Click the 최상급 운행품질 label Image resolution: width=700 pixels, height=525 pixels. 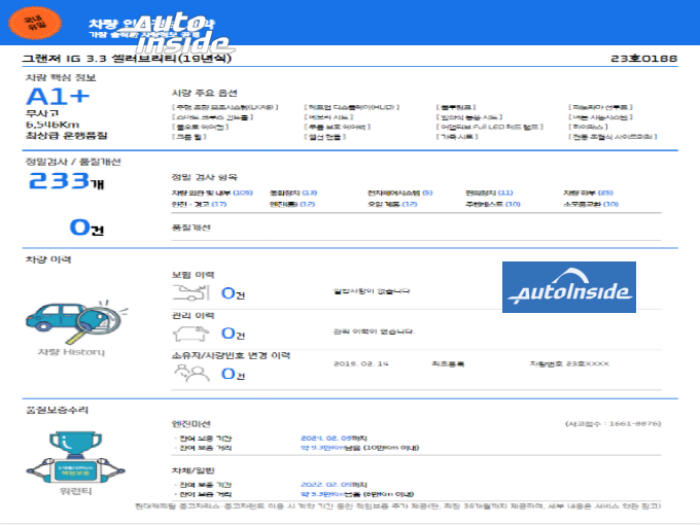coord(67,135)
